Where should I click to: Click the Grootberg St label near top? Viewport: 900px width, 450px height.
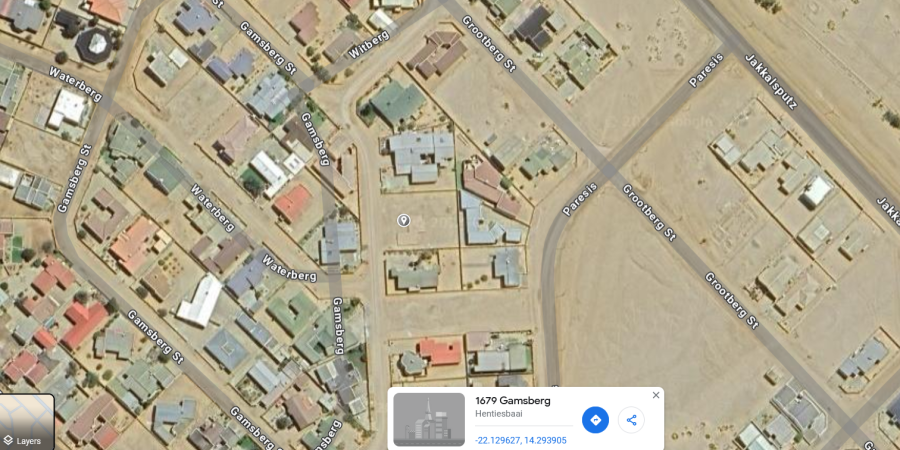[489, 45]
